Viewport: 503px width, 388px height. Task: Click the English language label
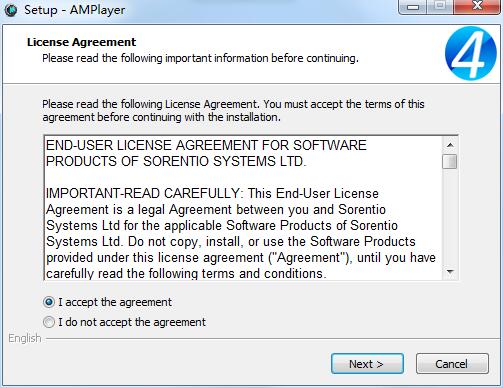tap(25, 338)
